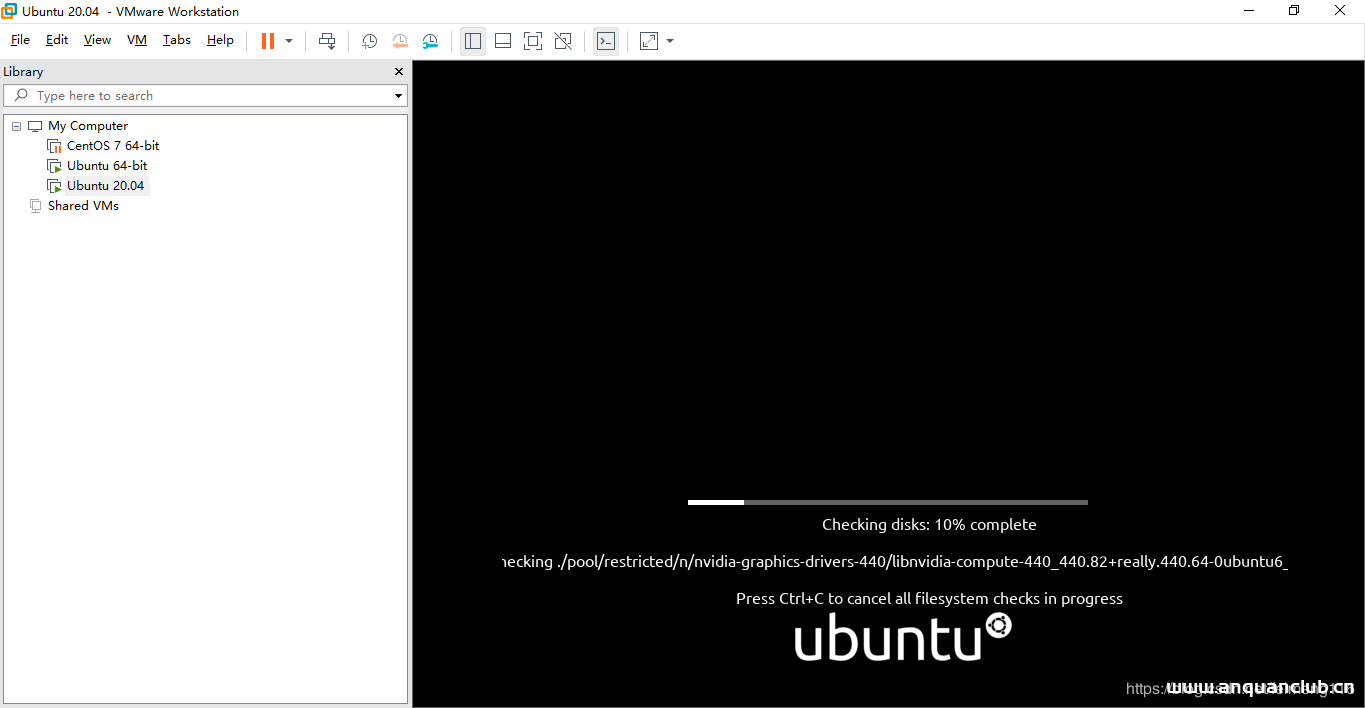Revert VM to previous snapshot
Image resolution: width=1365 pixels, height=708 pixels.
(400, 41)
